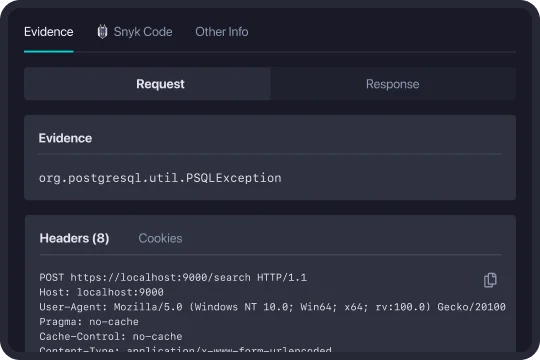Click the Host: localhost:9000 header line
Screen dimensions: 540x360
click(x=102, y=292)
